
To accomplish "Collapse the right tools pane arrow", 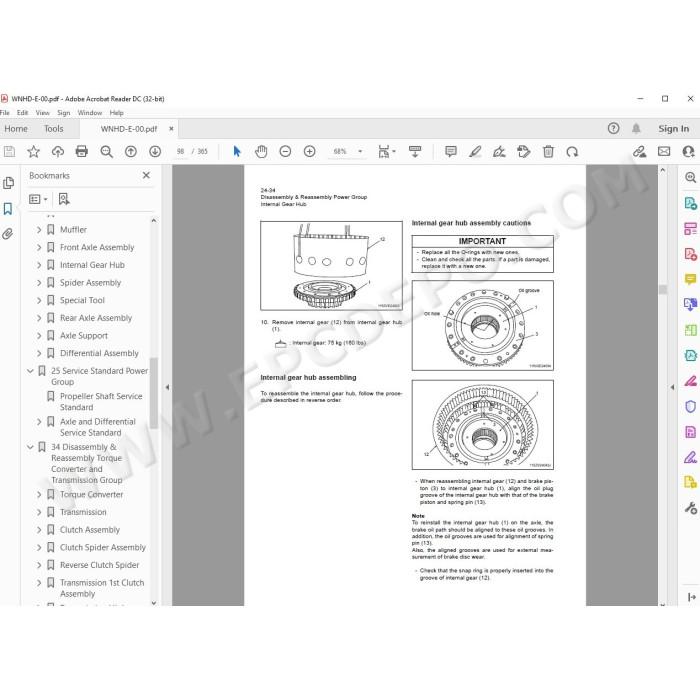I will (x=672, y=387).
